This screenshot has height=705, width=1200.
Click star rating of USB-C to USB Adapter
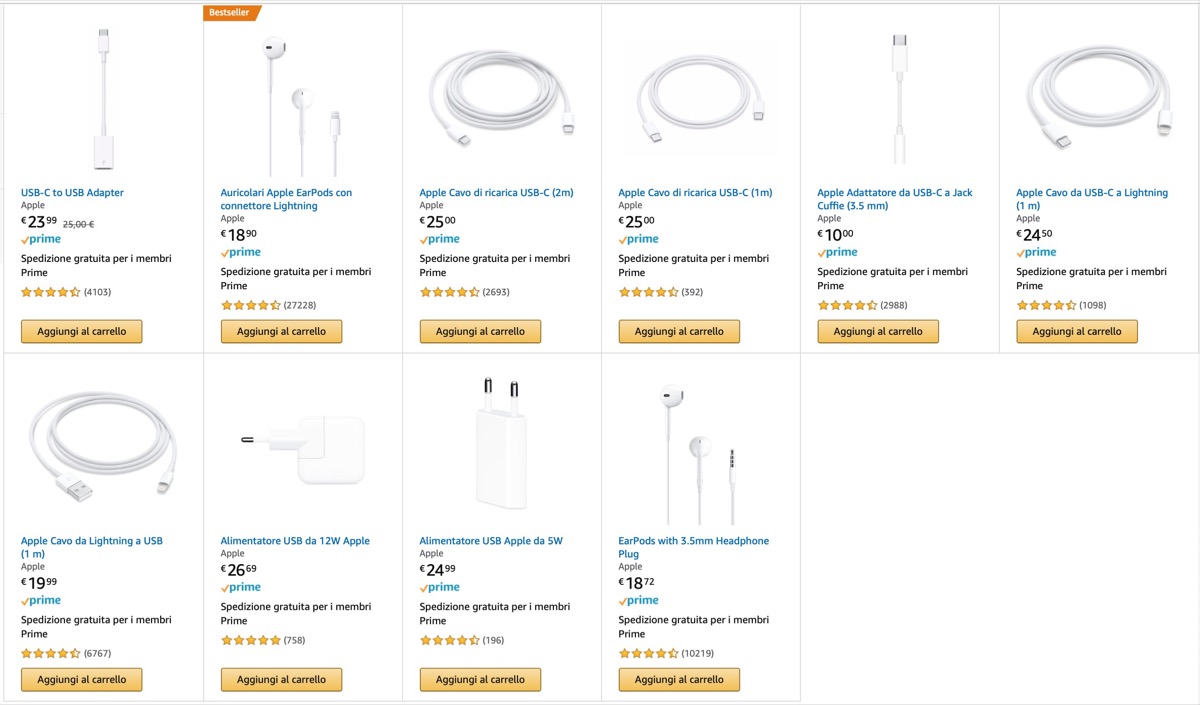[x=50, y=292]
